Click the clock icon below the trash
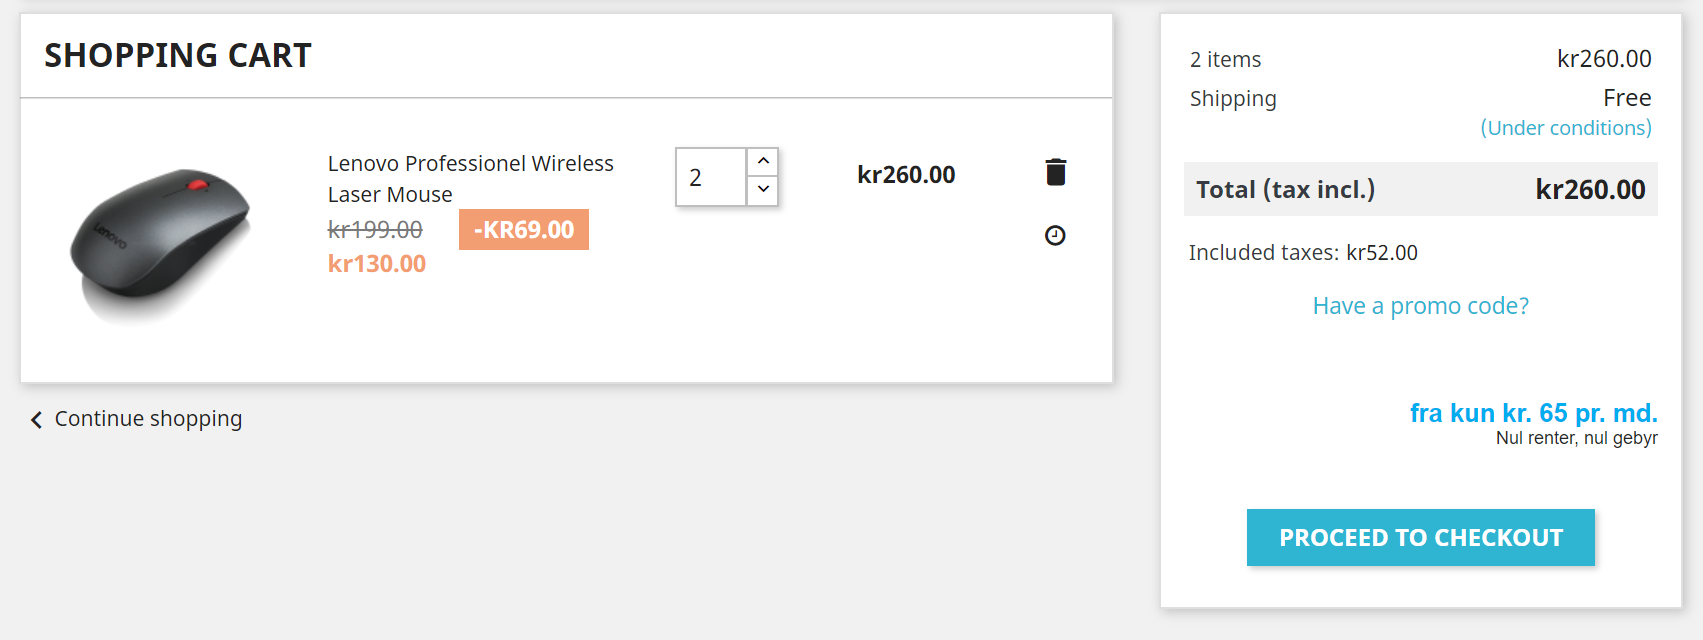This screenshot has height=640, width=1703. click(x=1055, y=236)
